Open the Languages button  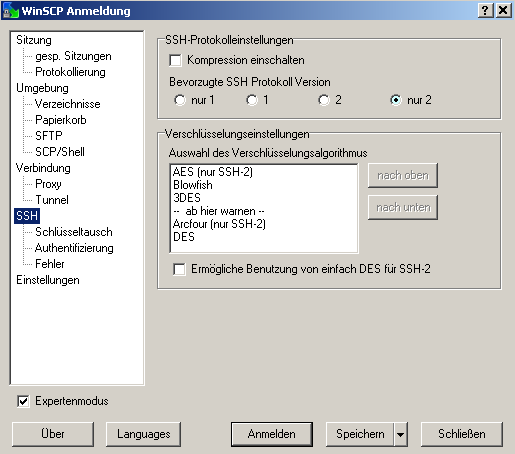[x=144, y=434]
